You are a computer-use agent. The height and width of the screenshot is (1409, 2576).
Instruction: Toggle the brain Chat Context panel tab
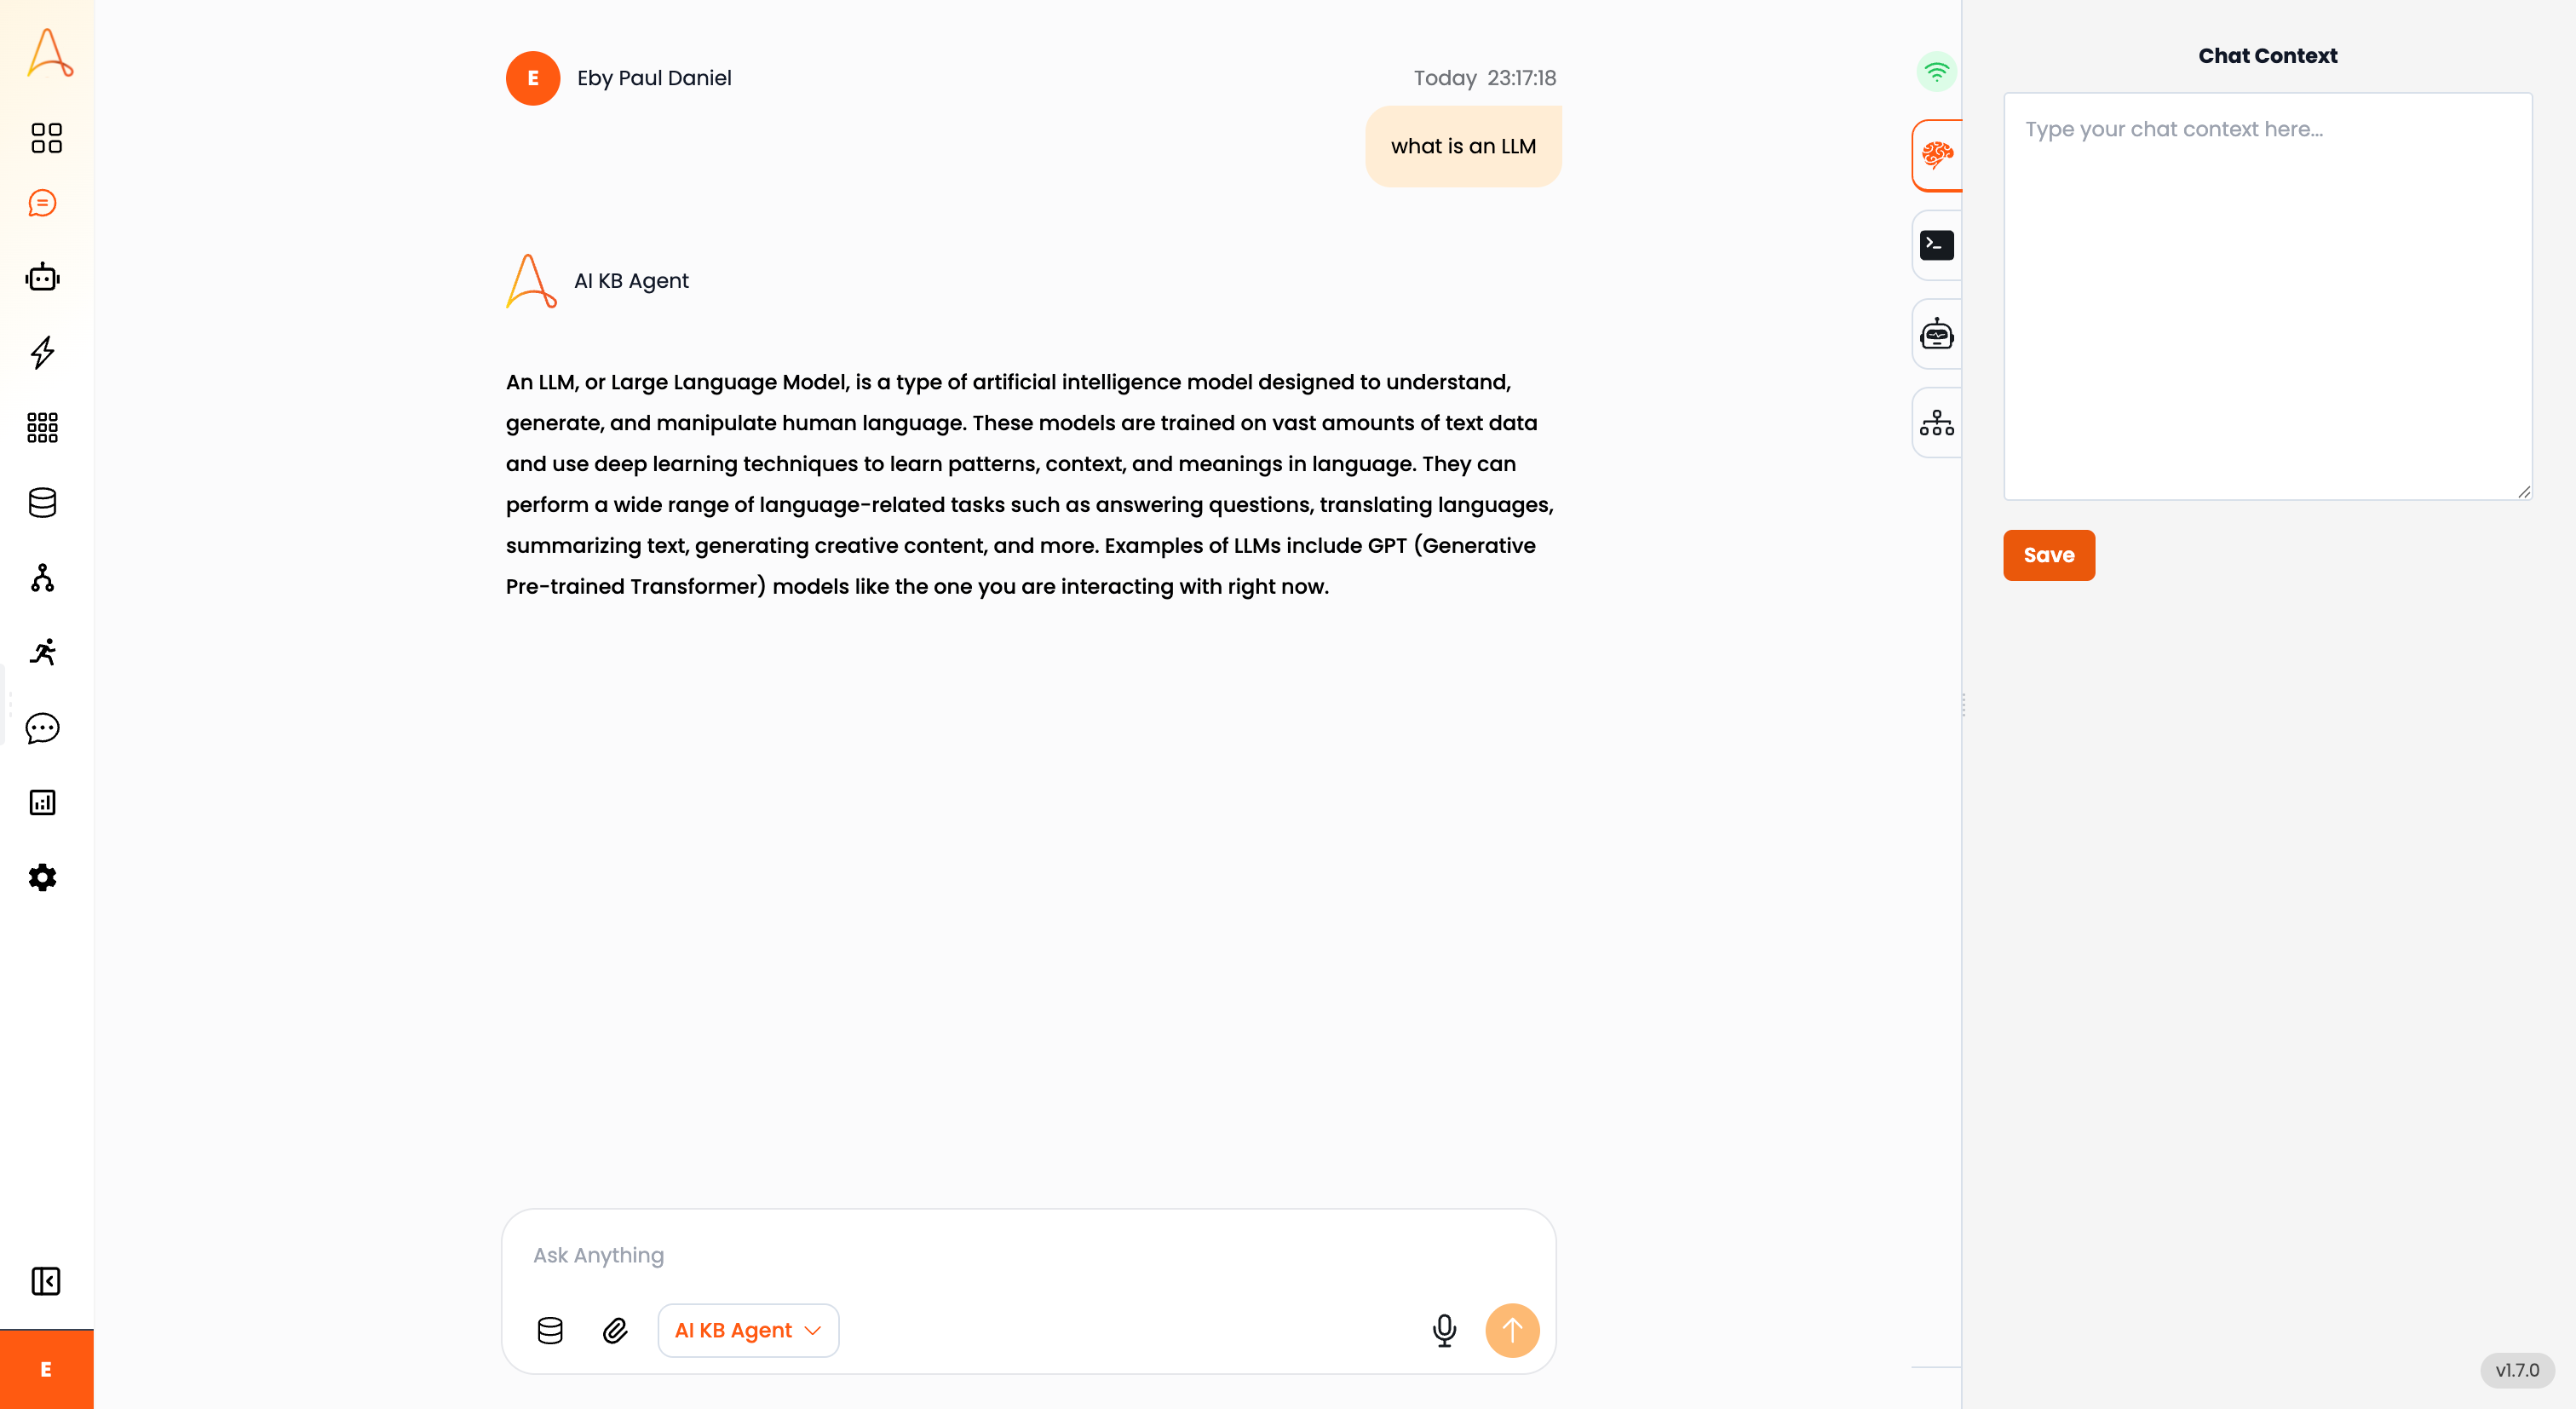point(1937,156)
